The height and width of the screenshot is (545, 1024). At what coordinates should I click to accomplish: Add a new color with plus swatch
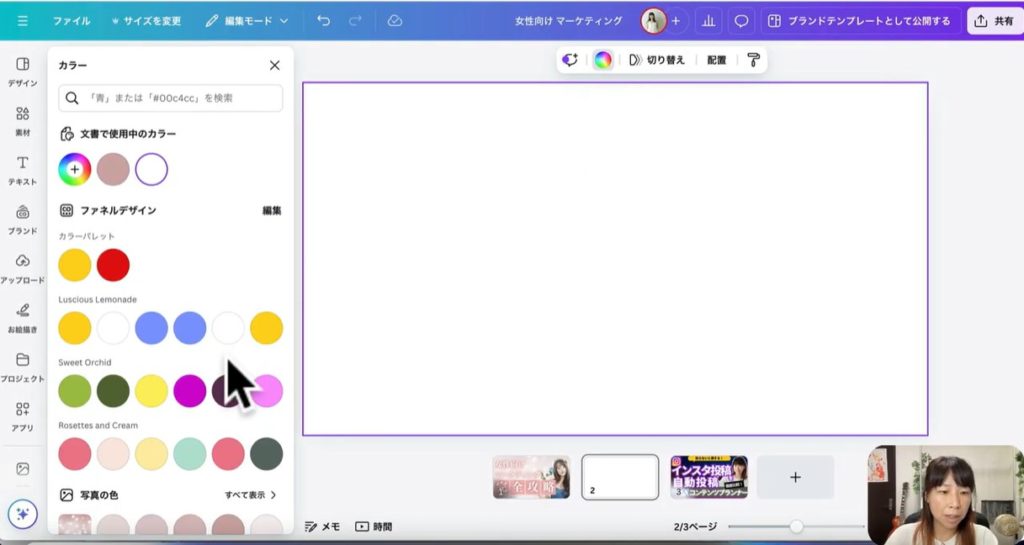(75, 170)
